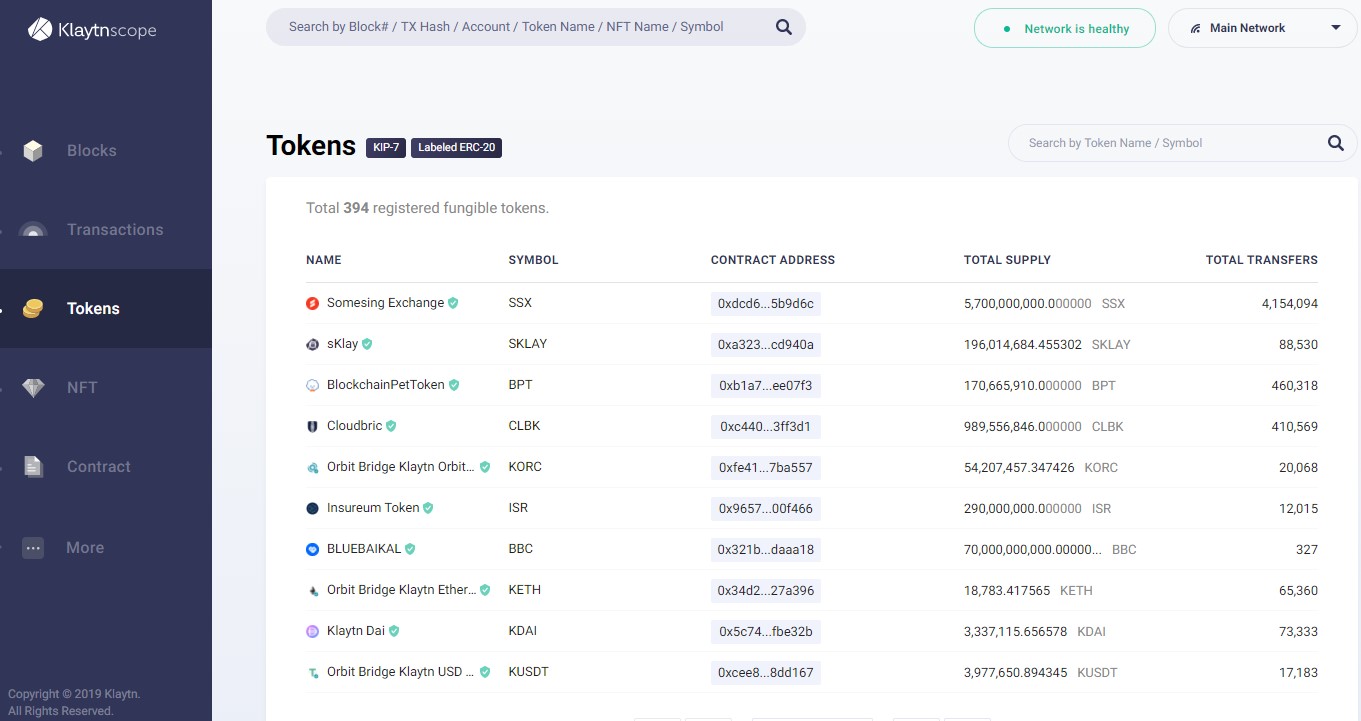Image resolution: width=1361 pixels, height=721 pixels.
Task: Open the Klaytnscope logo home link
Action: pos(92,30)
